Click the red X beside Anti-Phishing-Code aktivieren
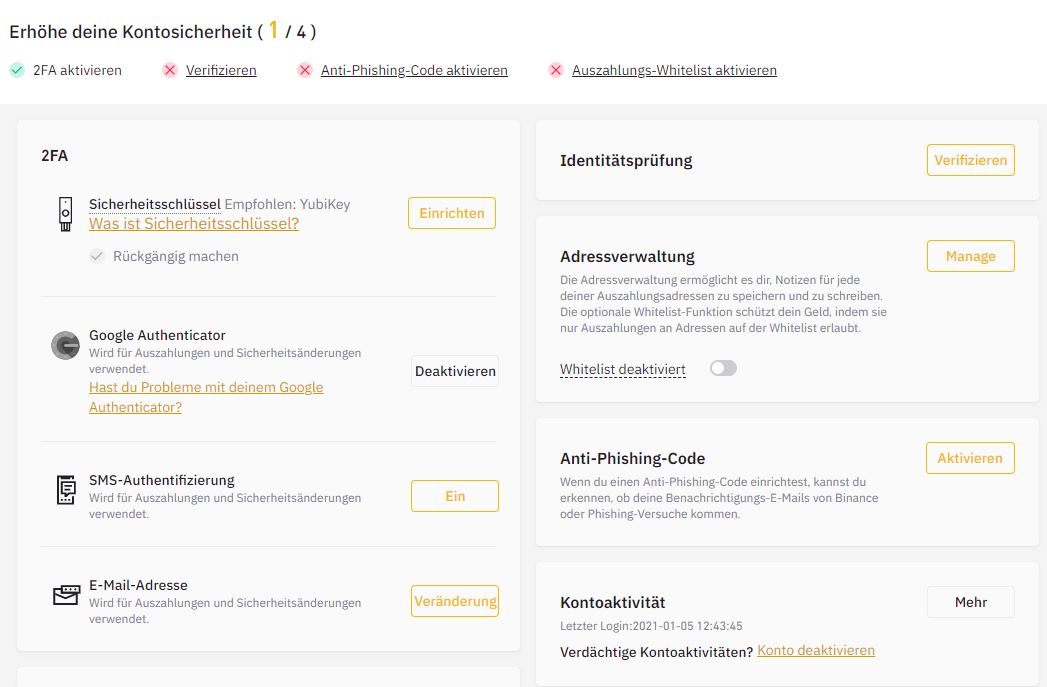 tap(304, 71)
